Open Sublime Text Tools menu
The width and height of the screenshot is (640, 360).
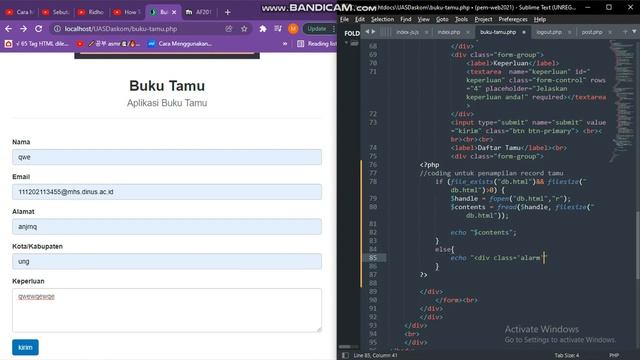pyautogui.click(x=461, y=19)
